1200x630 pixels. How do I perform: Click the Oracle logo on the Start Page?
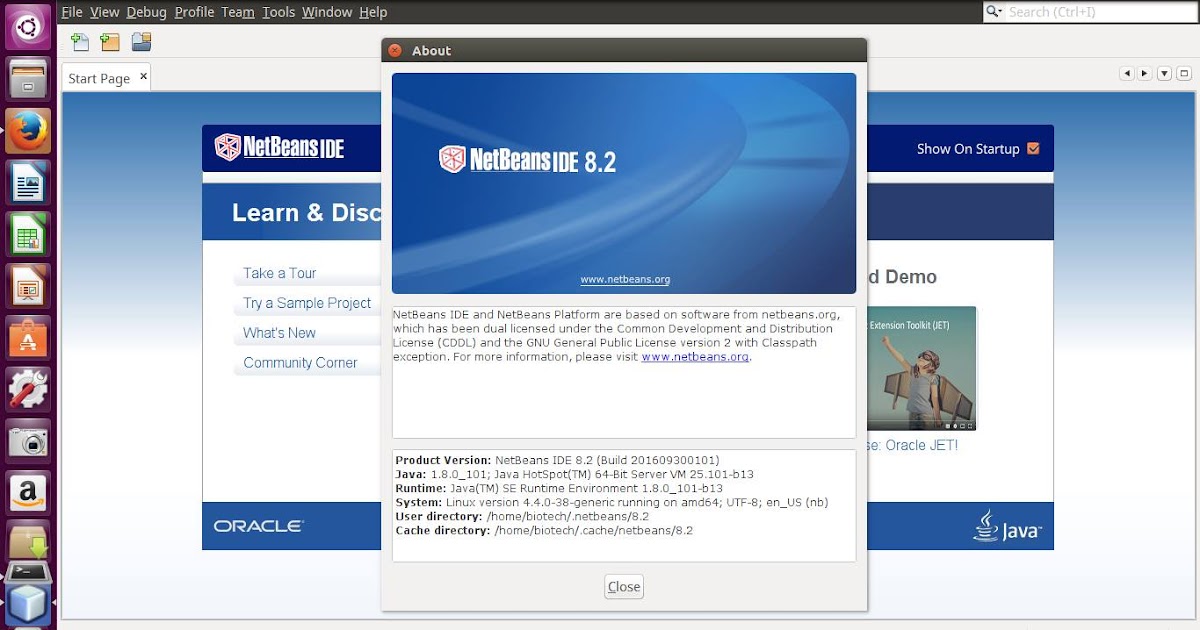[258, 526]
